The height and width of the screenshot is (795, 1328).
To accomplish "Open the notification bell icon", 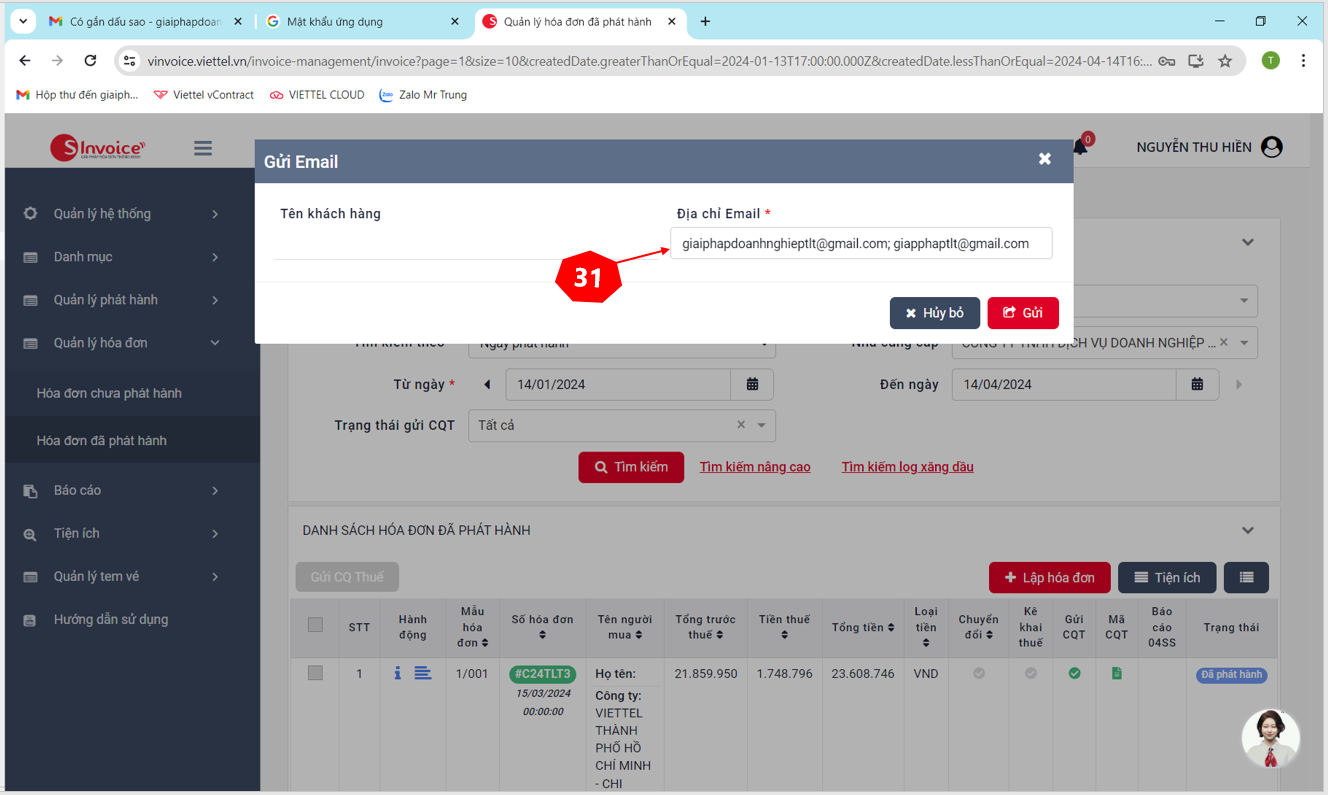I will (x=1080, y=148).
